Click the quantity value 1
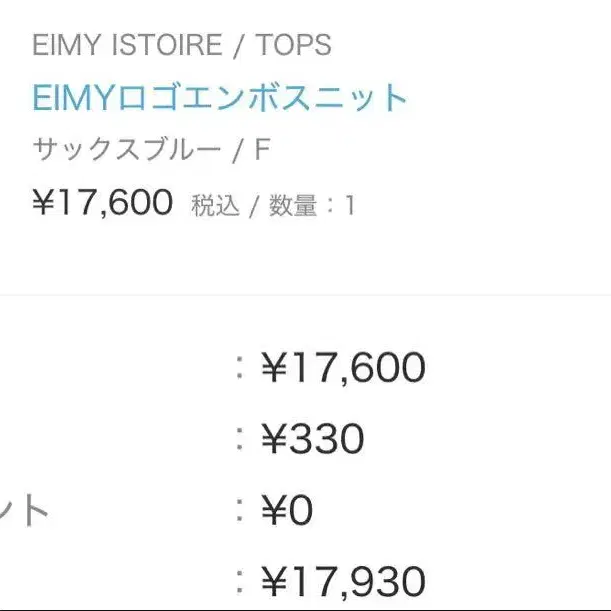Image resolution: width=611 pixels, height=611 pixels. coord(350,206)
